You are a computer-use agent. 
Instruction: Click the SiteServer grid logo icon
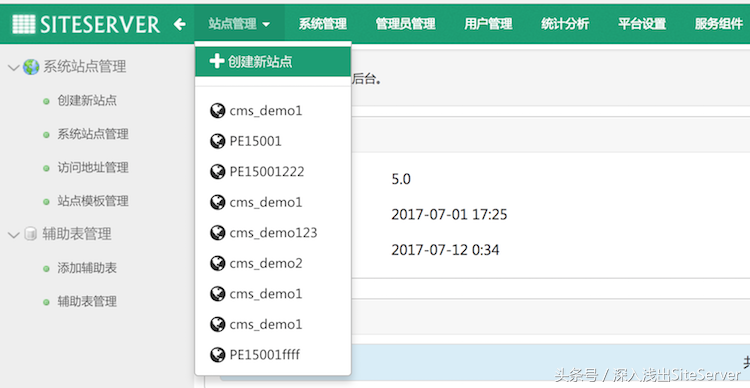(x=23, y=24)
